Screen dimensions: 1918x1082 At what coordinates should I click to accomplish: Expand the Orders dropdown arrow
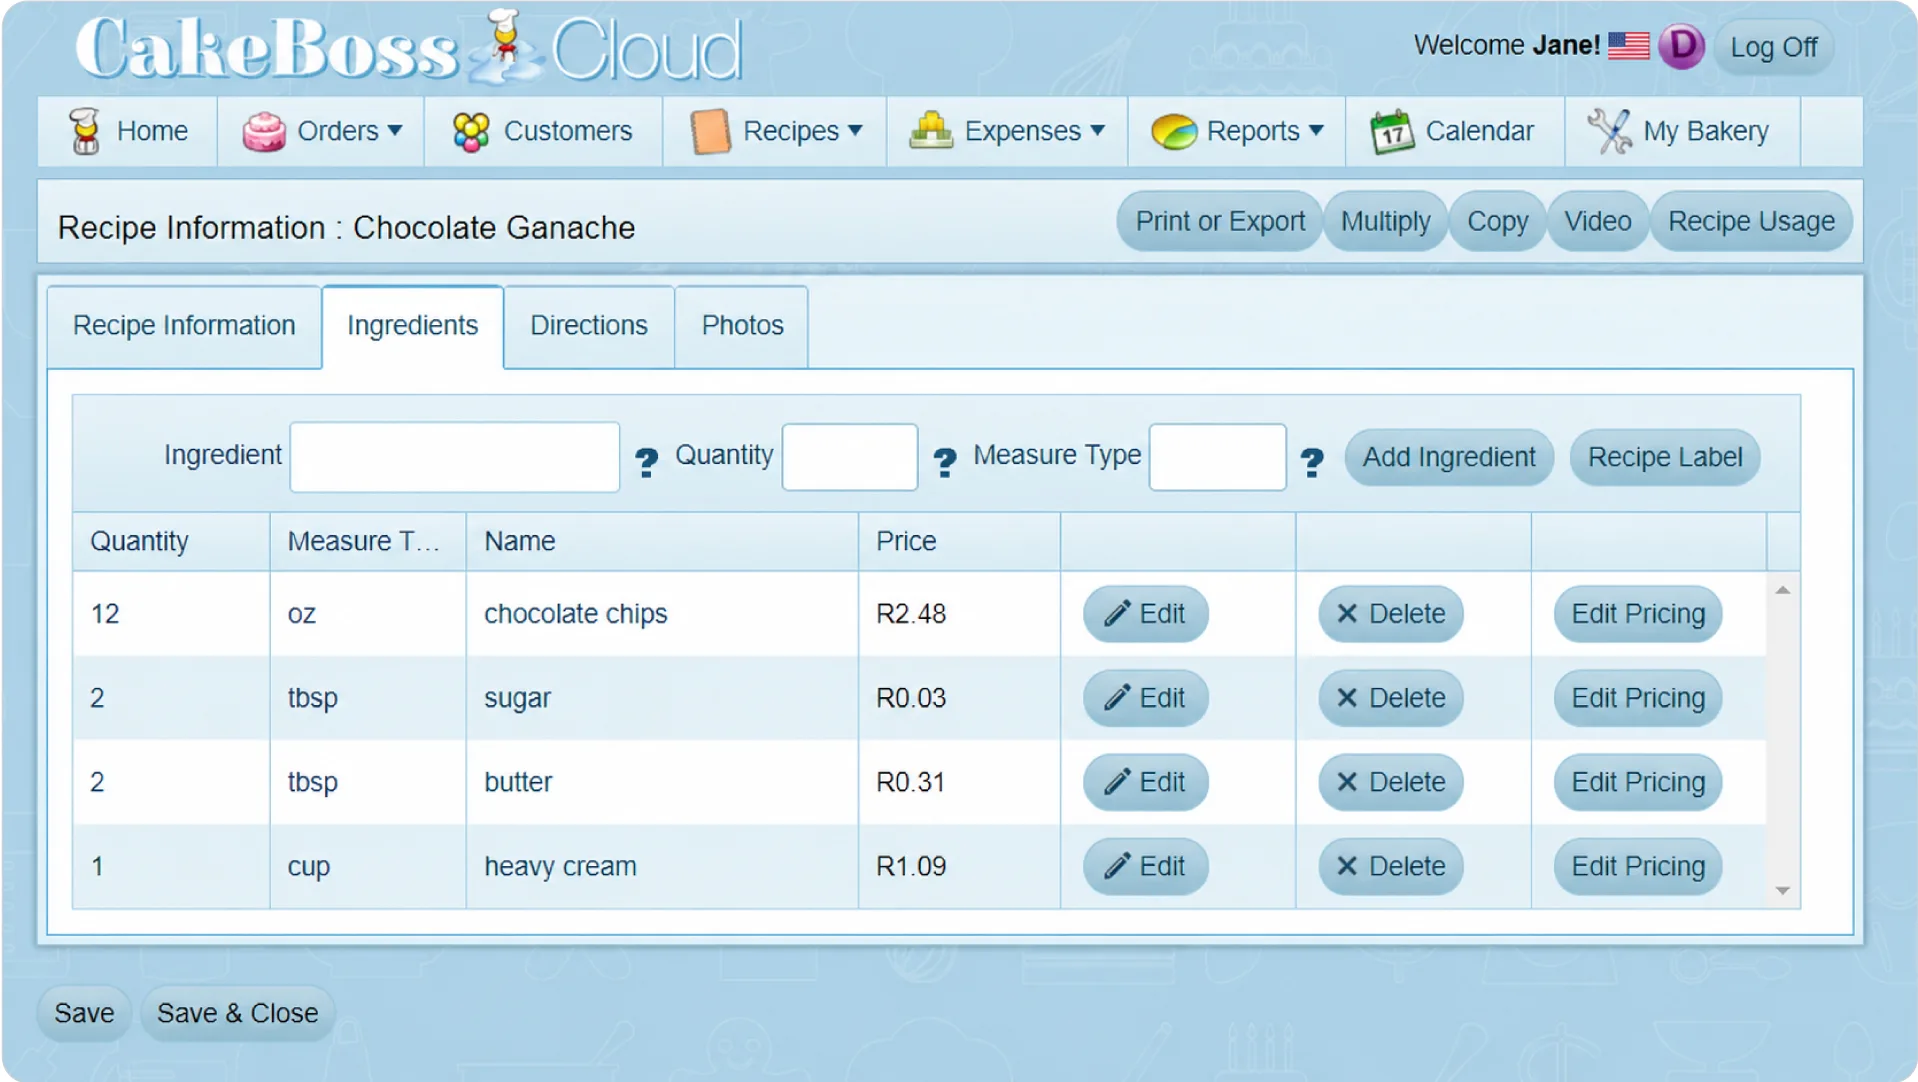(x=395, y=131)
